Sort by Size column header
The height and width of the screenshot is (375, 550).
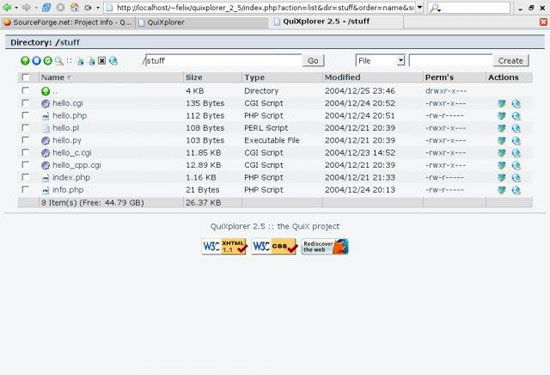click(194, 78)
